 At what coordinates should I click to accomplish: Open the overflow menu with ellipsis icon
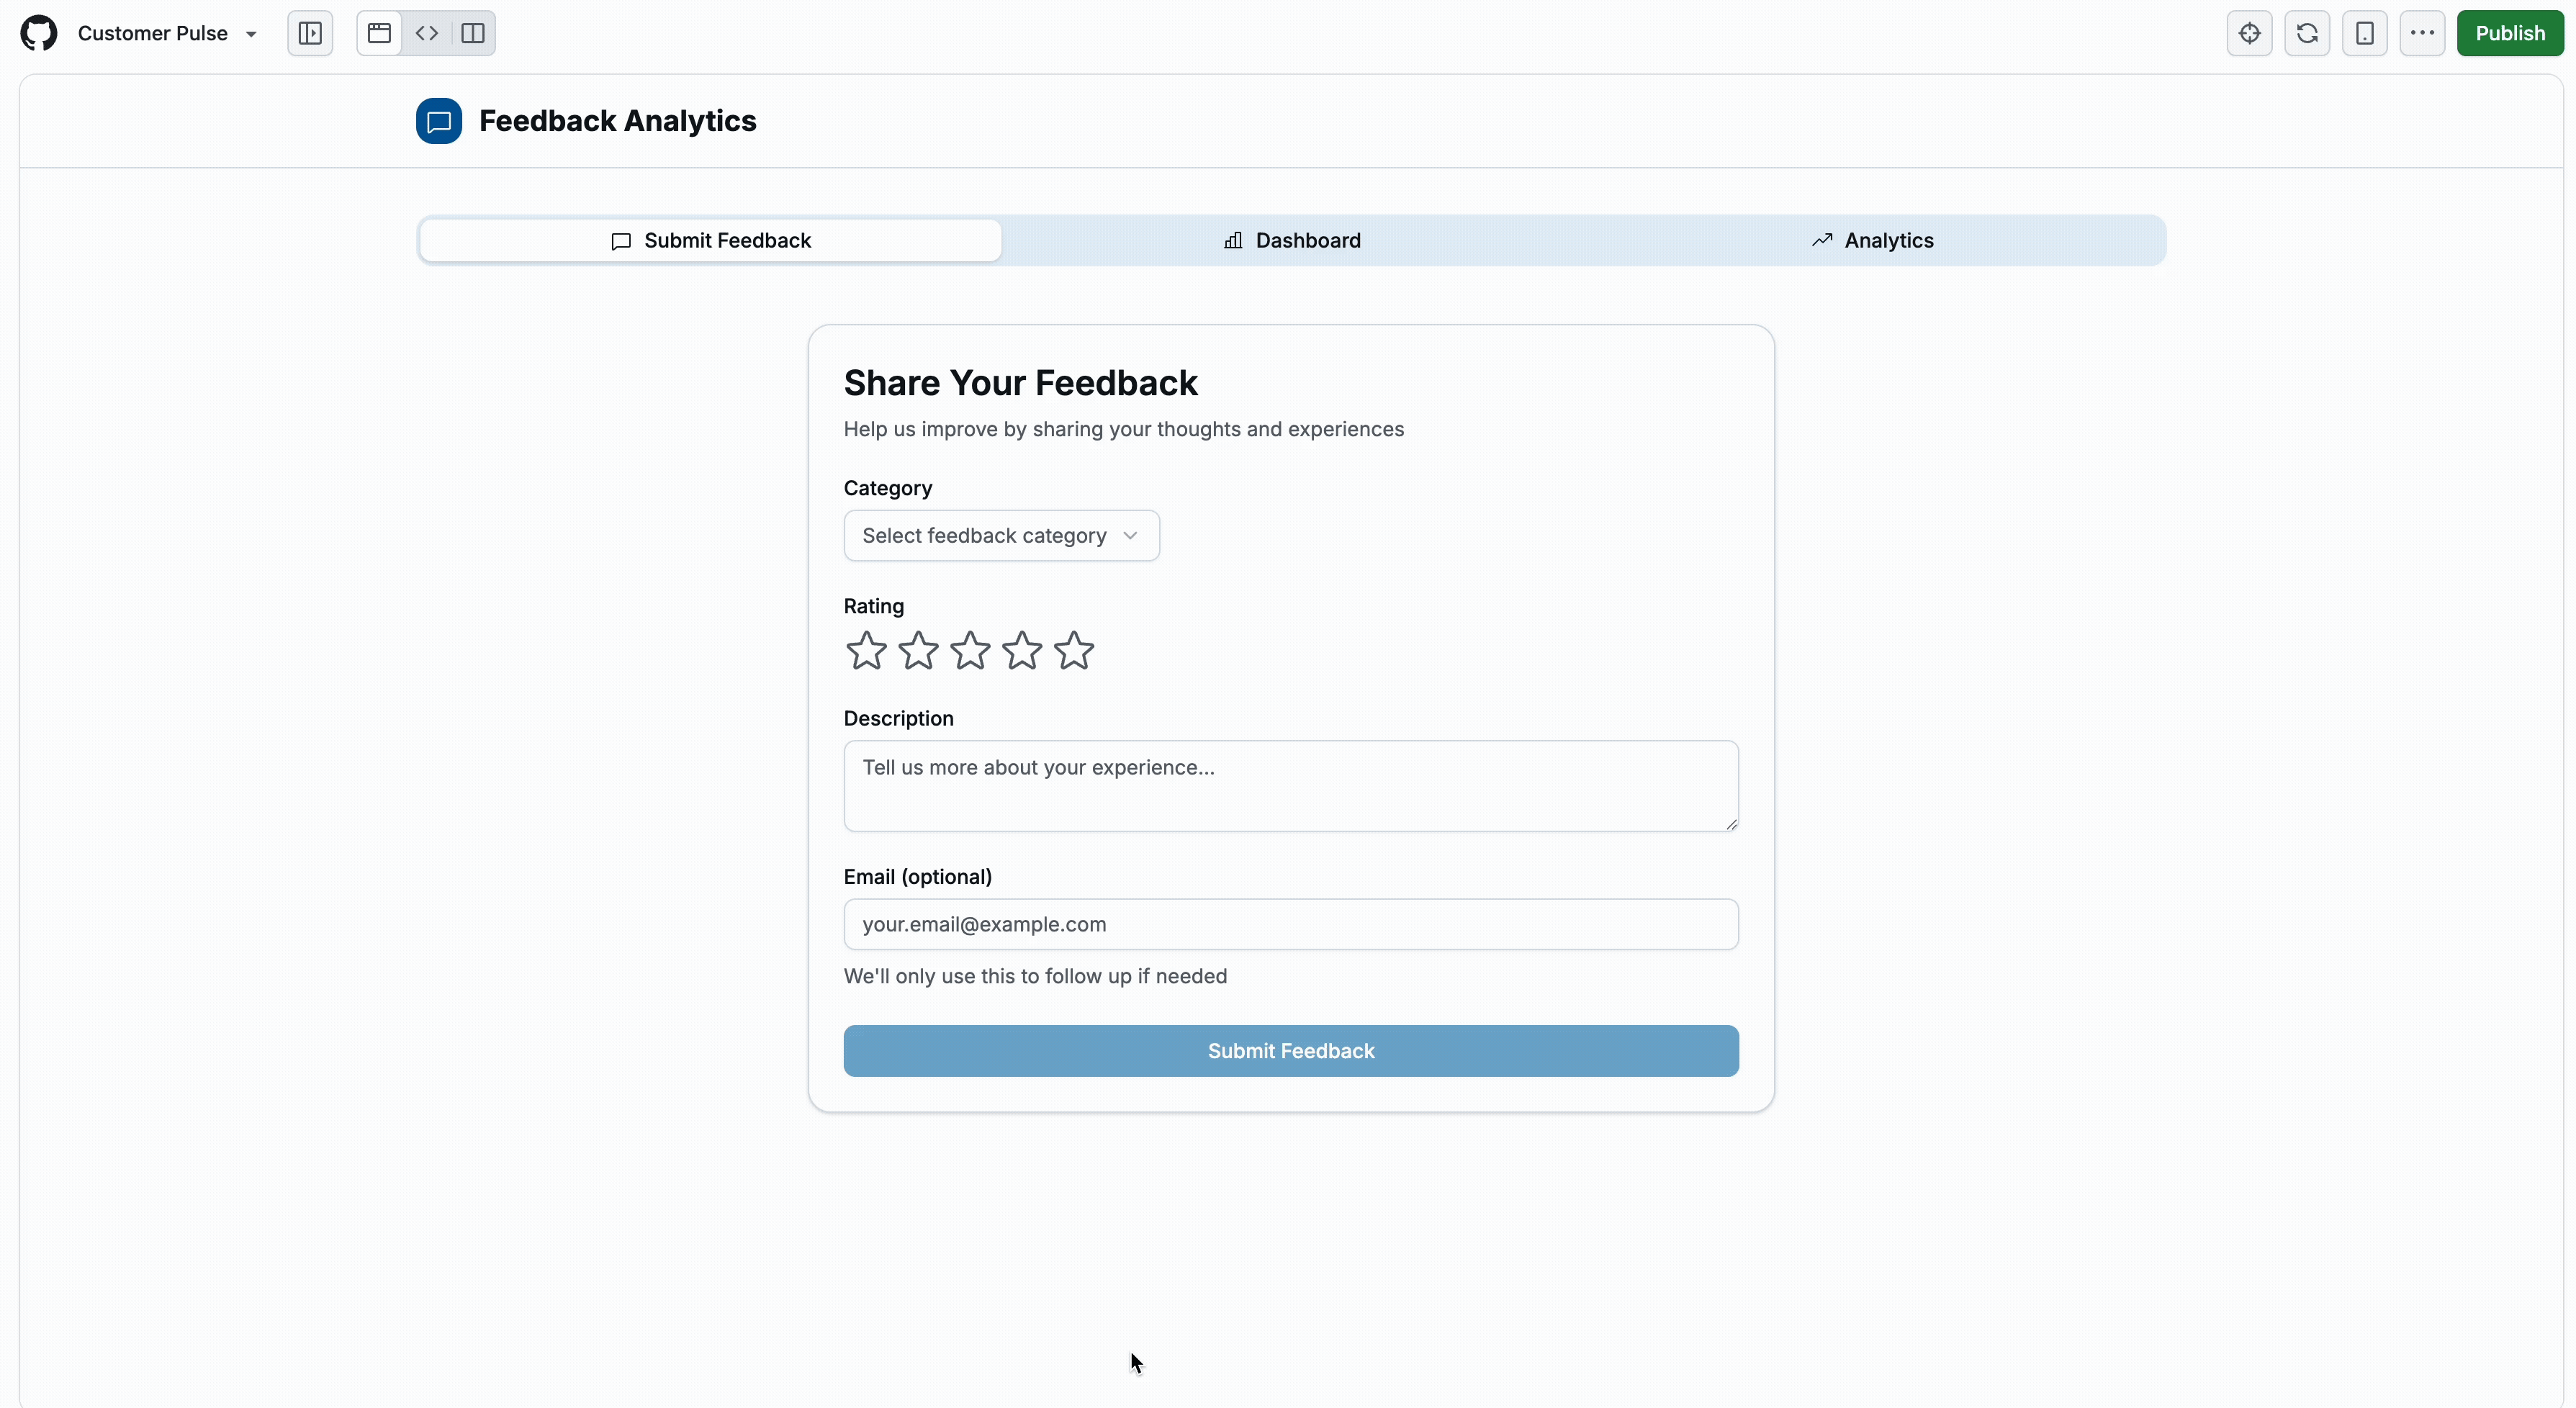(2422, 33)
